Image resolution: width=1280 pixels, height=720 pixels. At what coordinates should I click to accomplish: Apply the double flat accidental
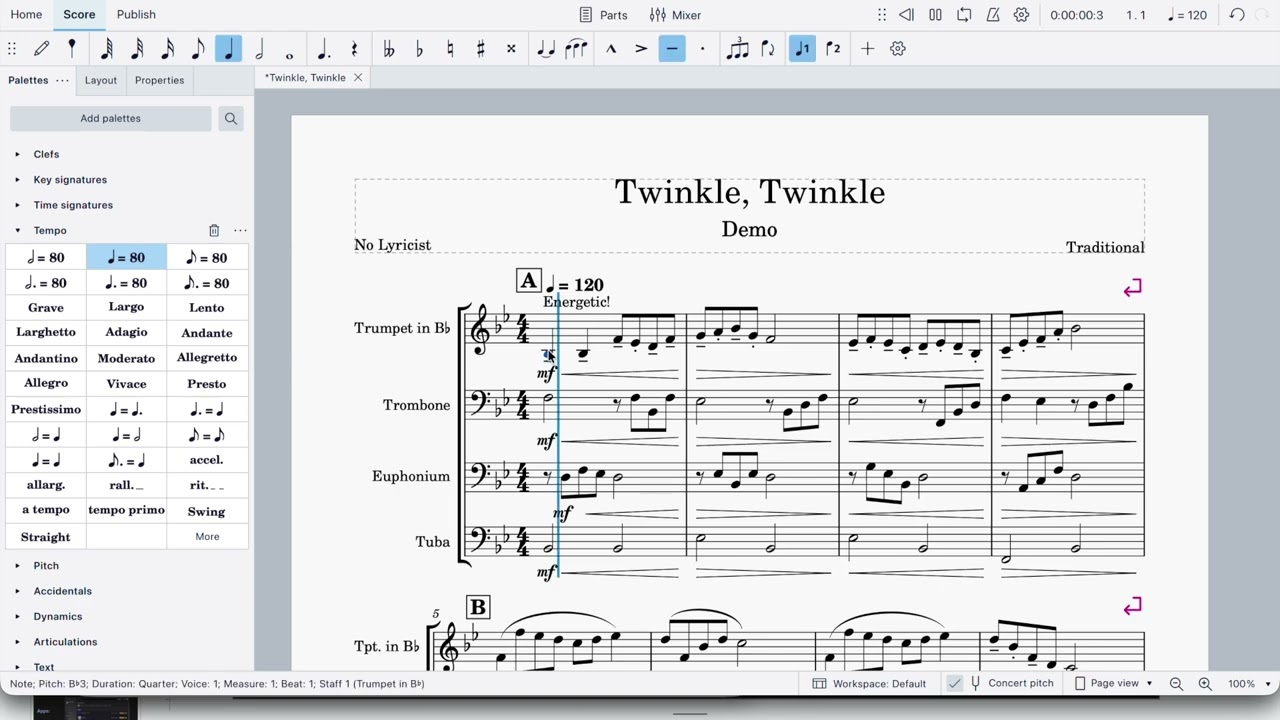[x=388, y=48]
